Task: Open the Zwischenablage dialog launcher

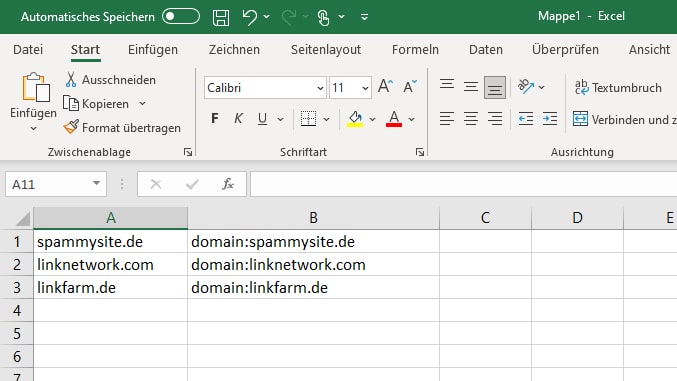Action: 188,152
